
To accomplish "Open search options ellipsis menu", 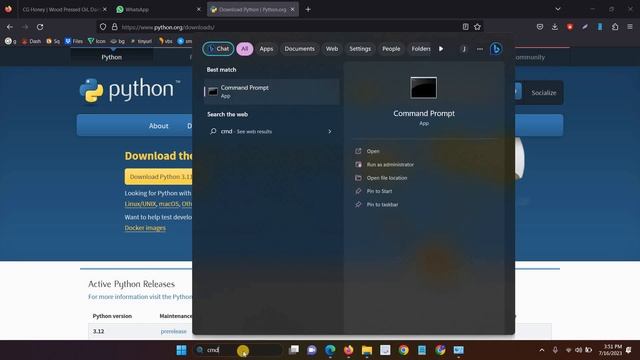I will (480, 49).
